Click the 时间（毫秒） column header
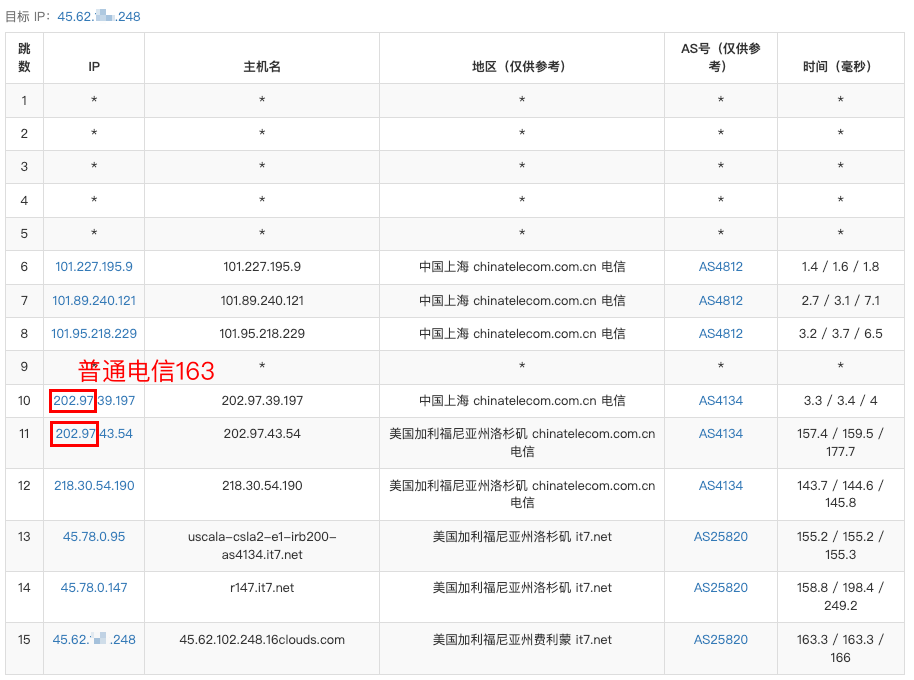The height and width of the screenshot is (680, 914). 840,67
